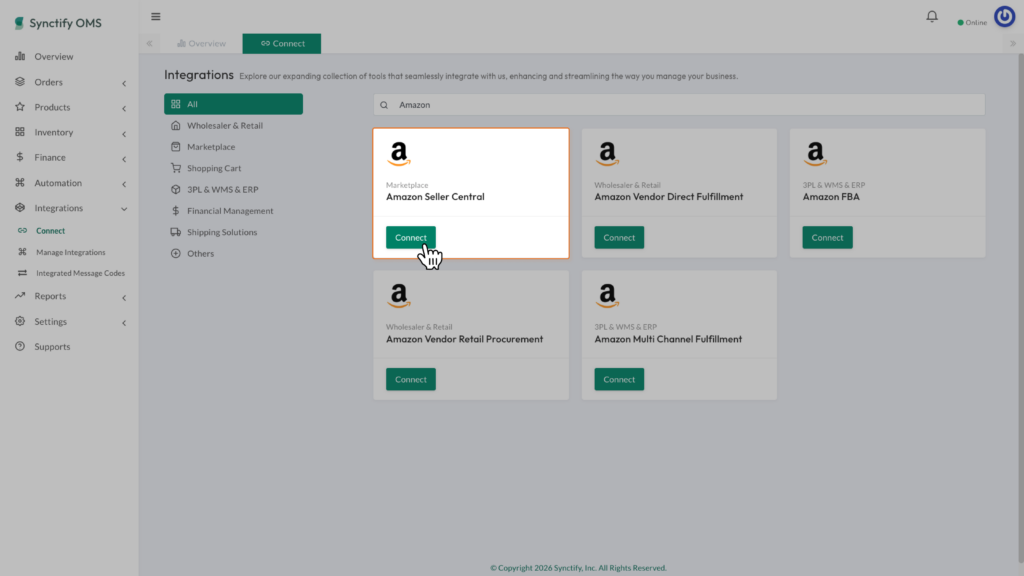The image size is (1024, 576).
Task: Click the Automation command sidebar icon
Action: click(x=20, y=183)
